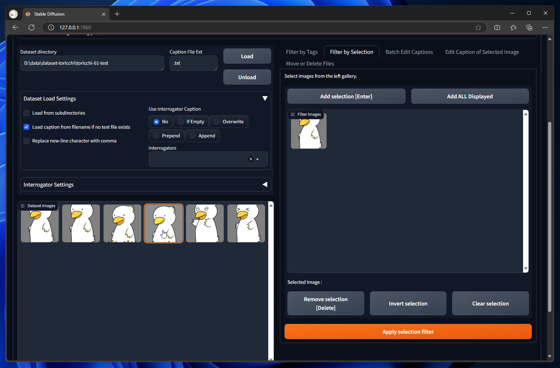Select second dataset image thumbnail
This screenshot has height=368, width=560.
tap(81, 224)
